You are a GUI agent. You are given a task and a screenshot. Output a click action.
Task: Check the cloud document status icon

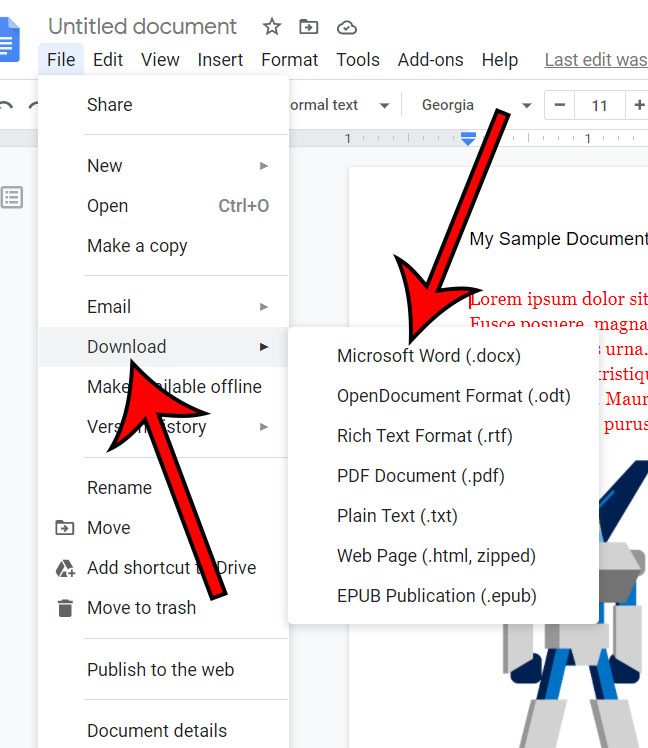pyautogui.click(x=346, y=28)
